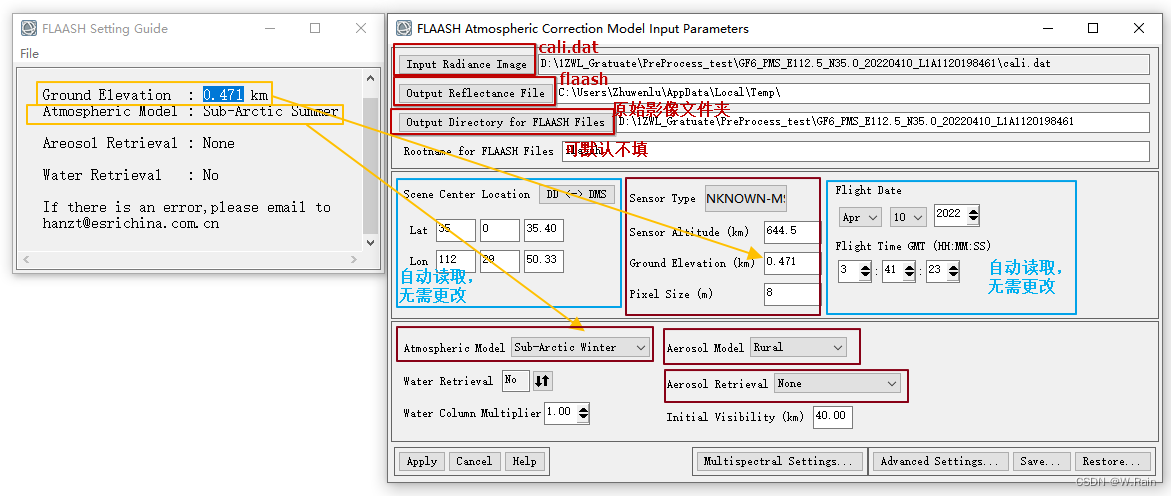Click Sensor Type button
1171x496 pixels.
745,199
